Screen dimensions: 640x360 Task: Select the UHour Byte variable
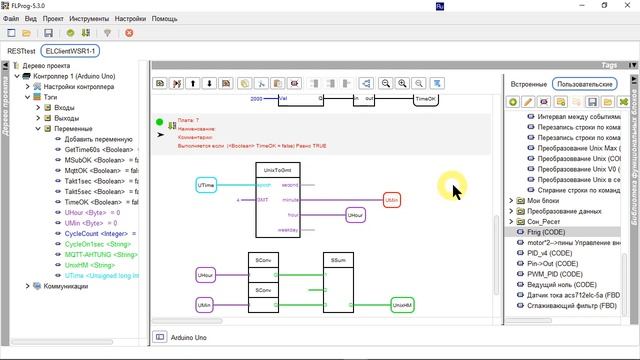click(92, 213)
